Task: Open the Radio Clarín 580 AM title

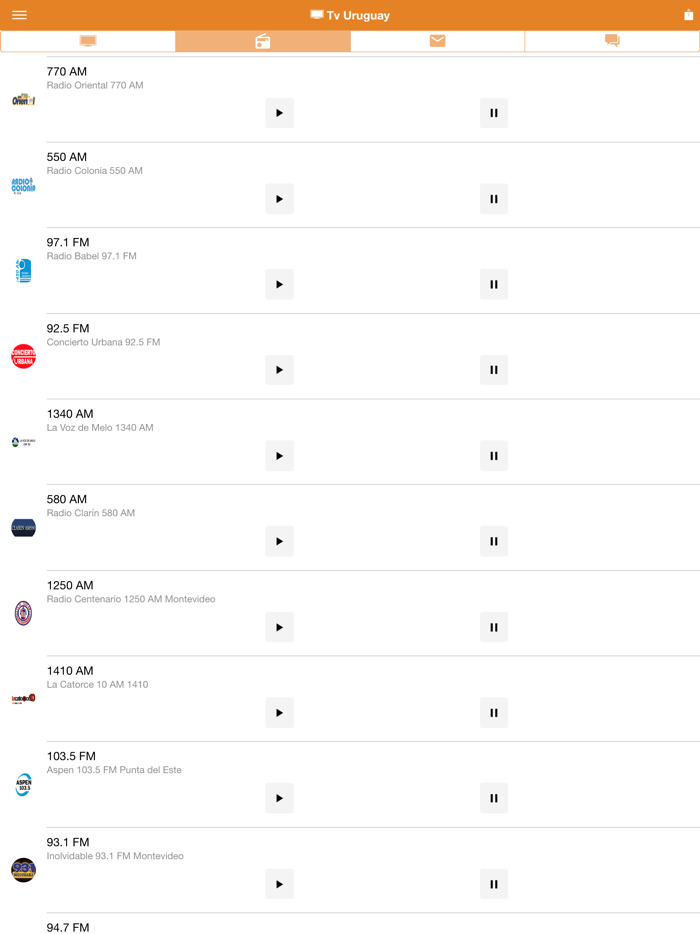Action: pyautogui.click(x=67, y=499)
